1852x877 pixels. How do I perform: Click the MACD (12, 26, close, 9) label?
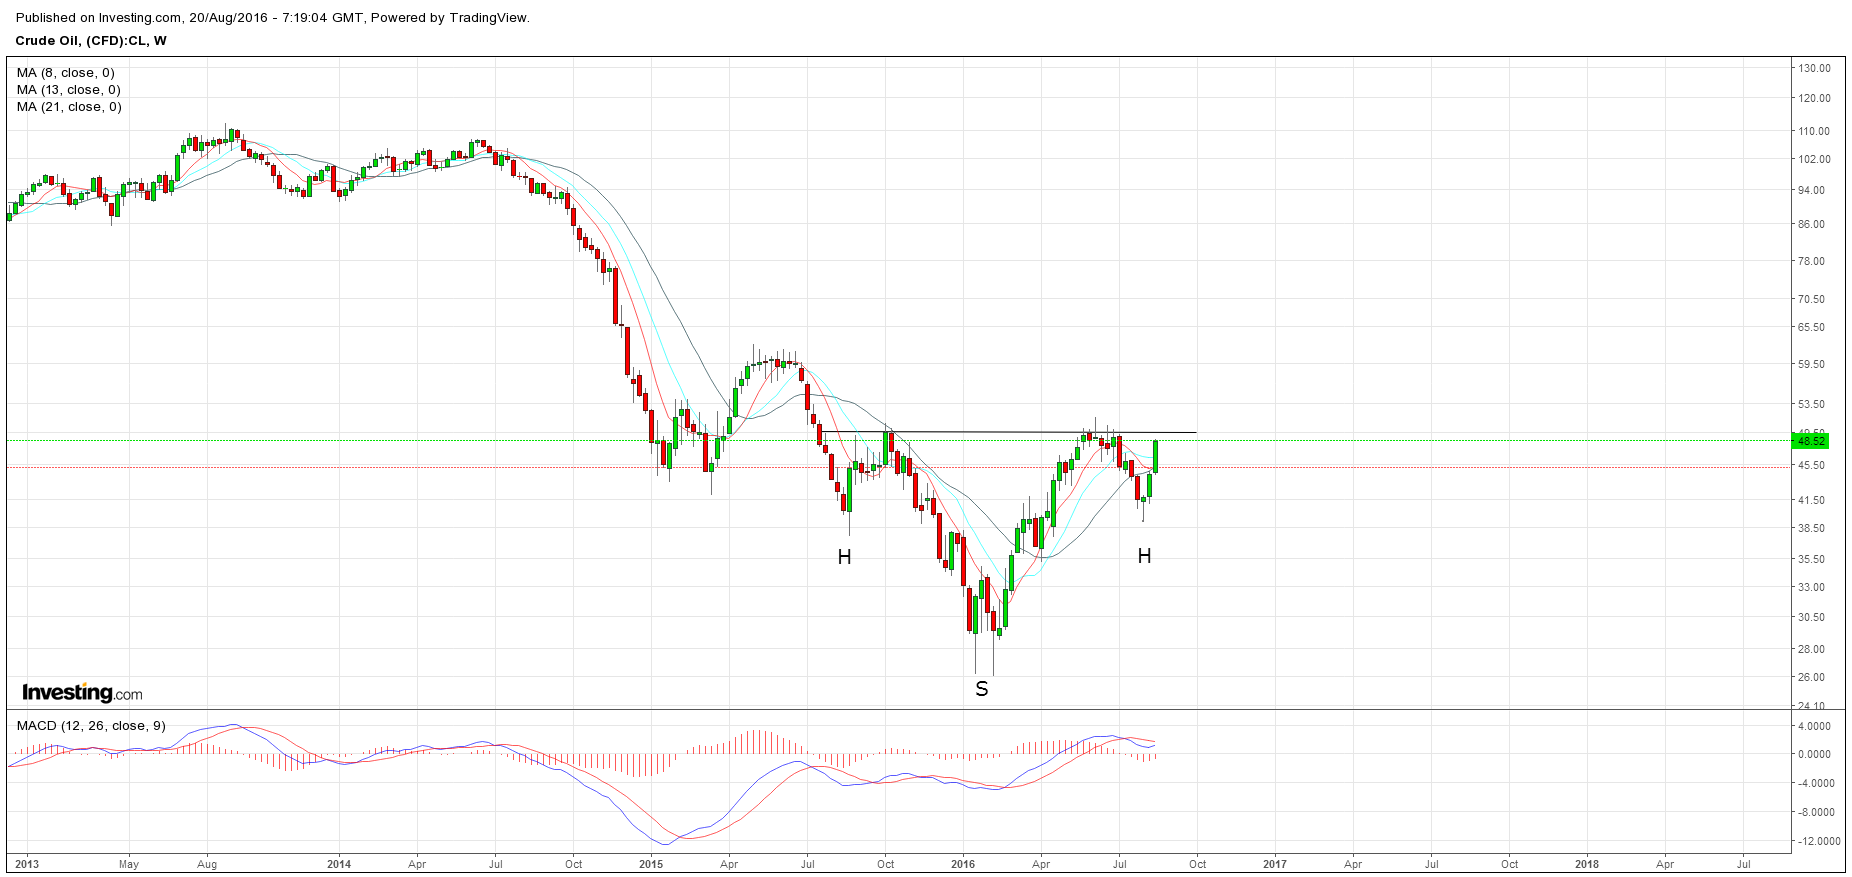[x=91, y=726]
